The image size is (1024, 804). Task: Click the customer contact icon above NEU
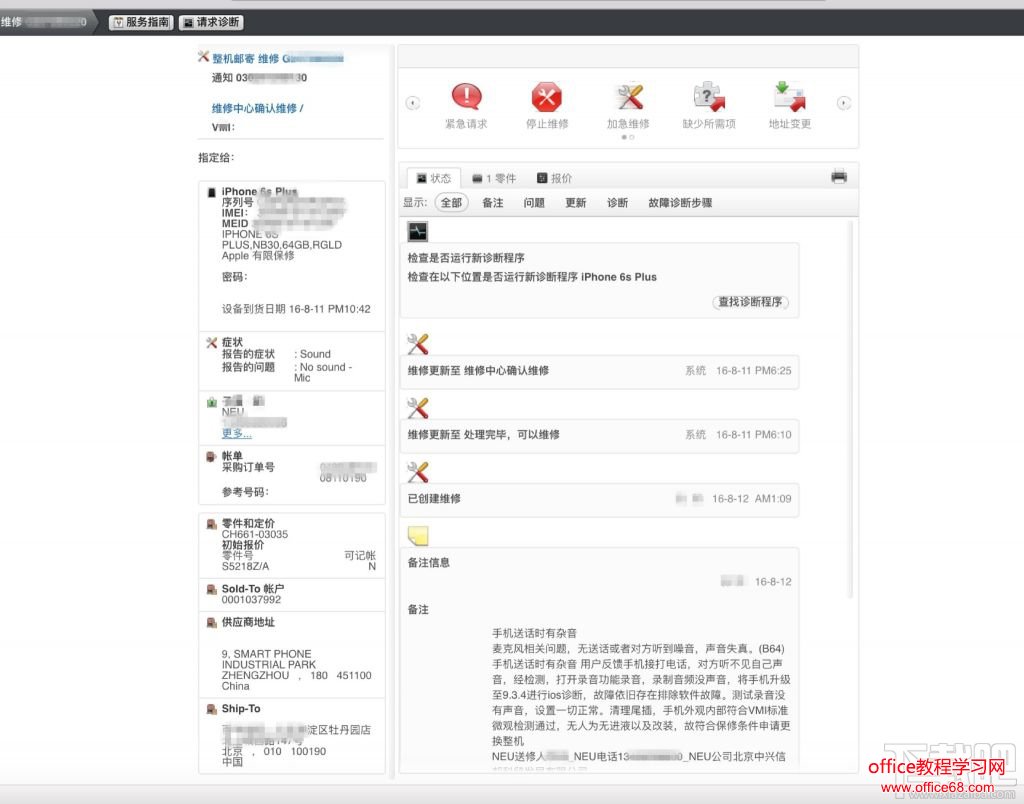click(212, 402)
